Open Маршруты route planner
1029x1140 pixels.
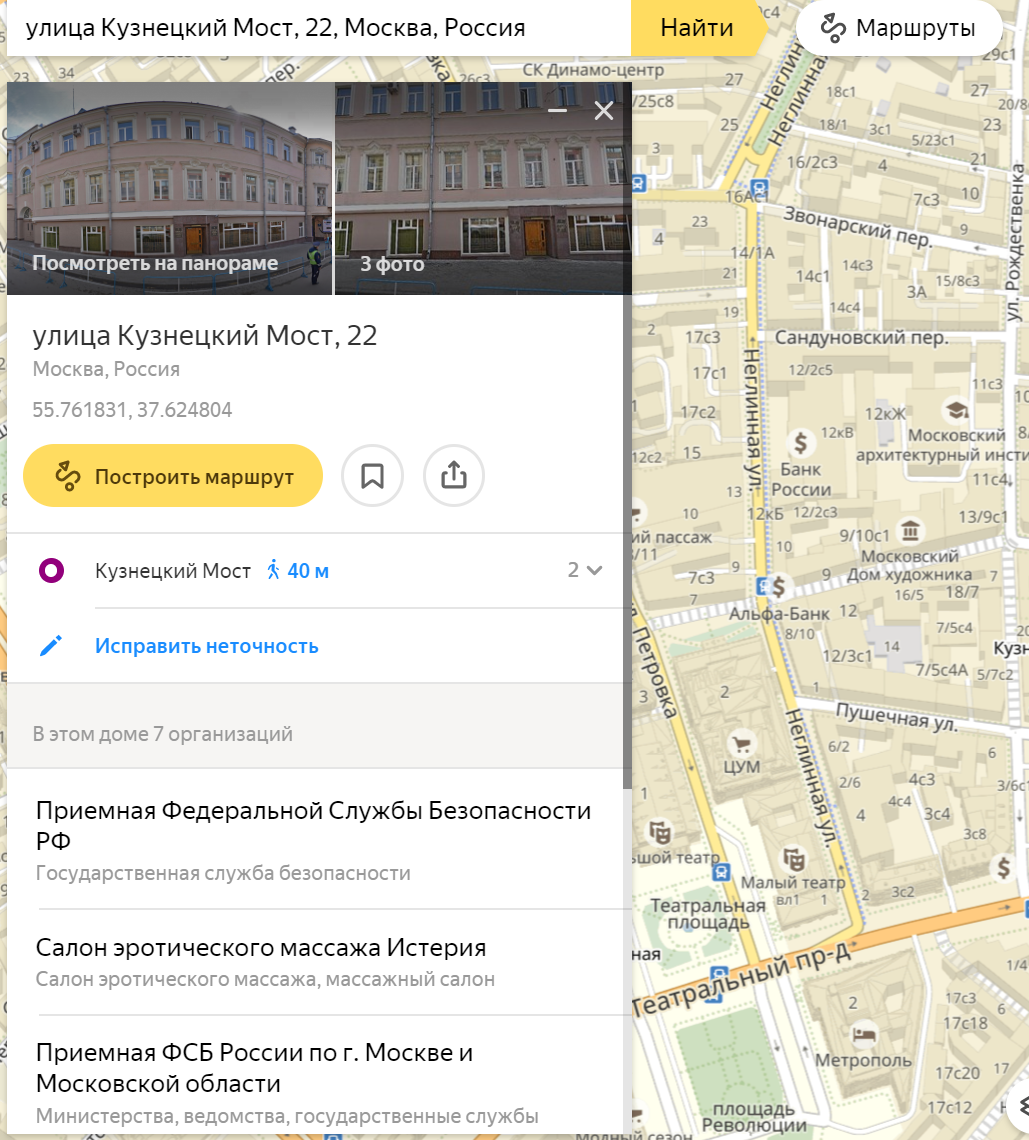point(899,28)
